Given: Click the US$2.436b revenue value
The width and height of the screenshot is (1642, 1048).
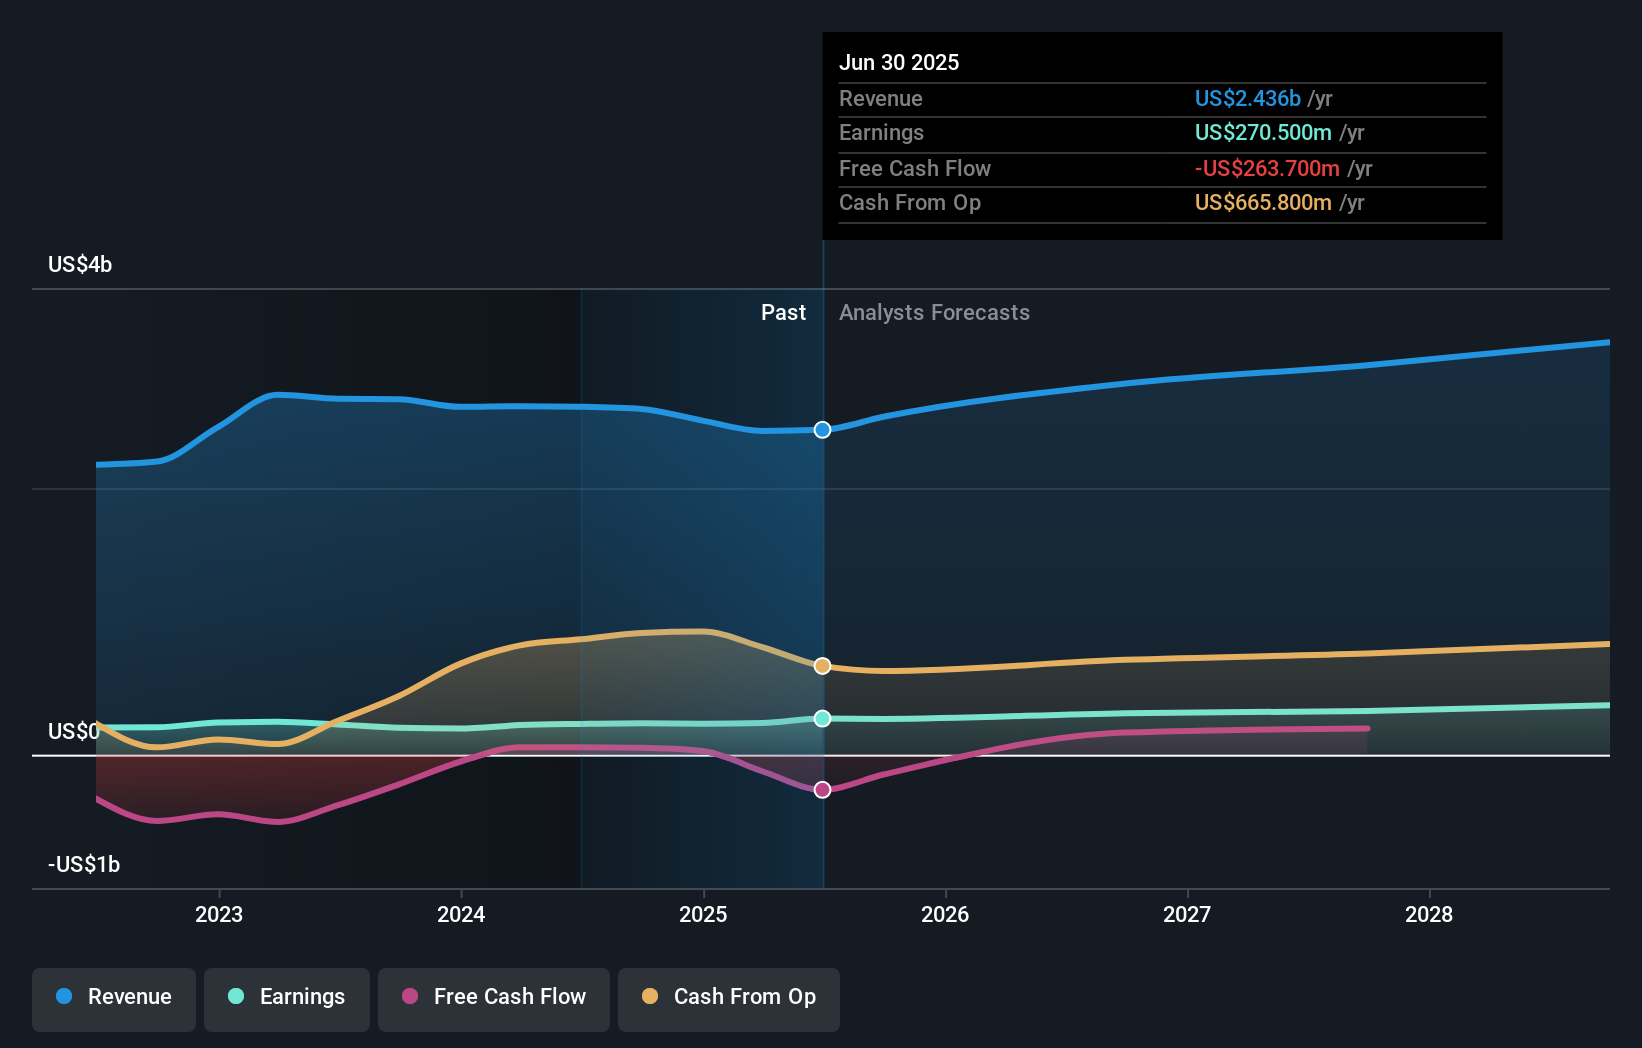Looking at the screenshot, I should (1247, 98).
